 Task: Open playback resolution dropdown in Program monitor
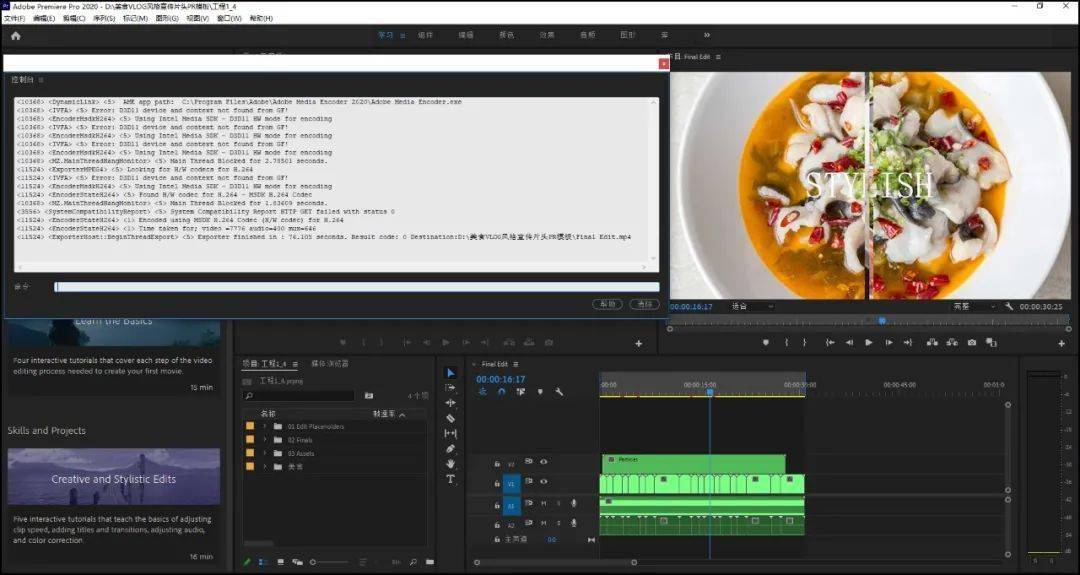[974, 306]
